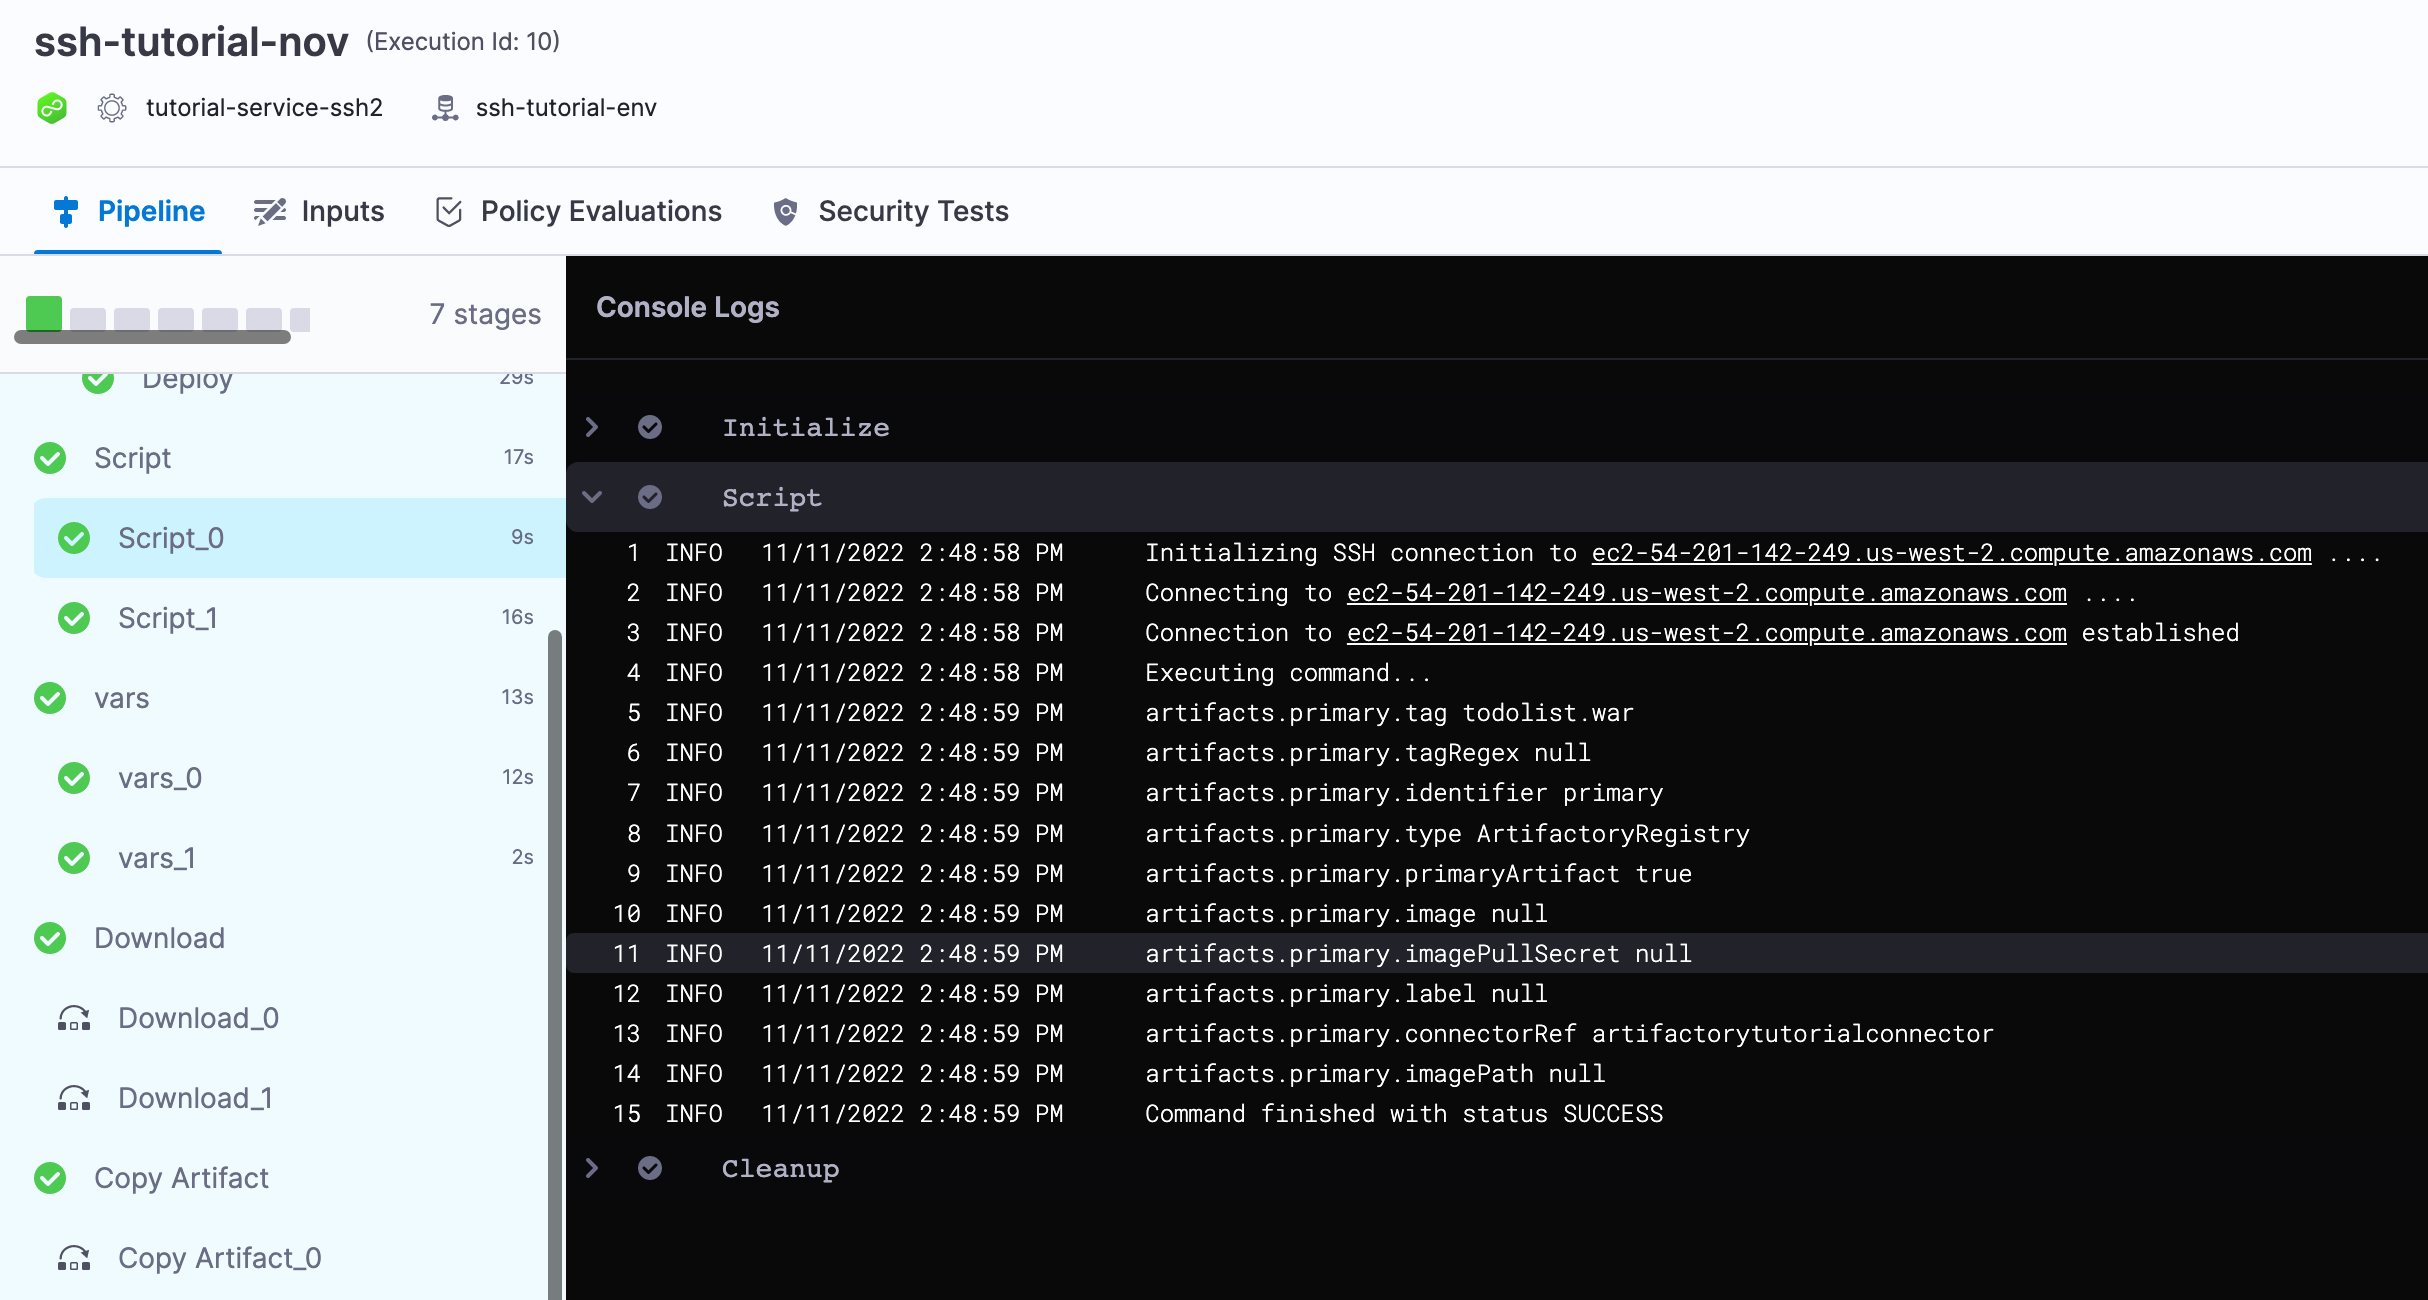Click the Copy Artifact_0 pending step icon
This screenshot has height=1300, width=2428.
coord(74,1258)
